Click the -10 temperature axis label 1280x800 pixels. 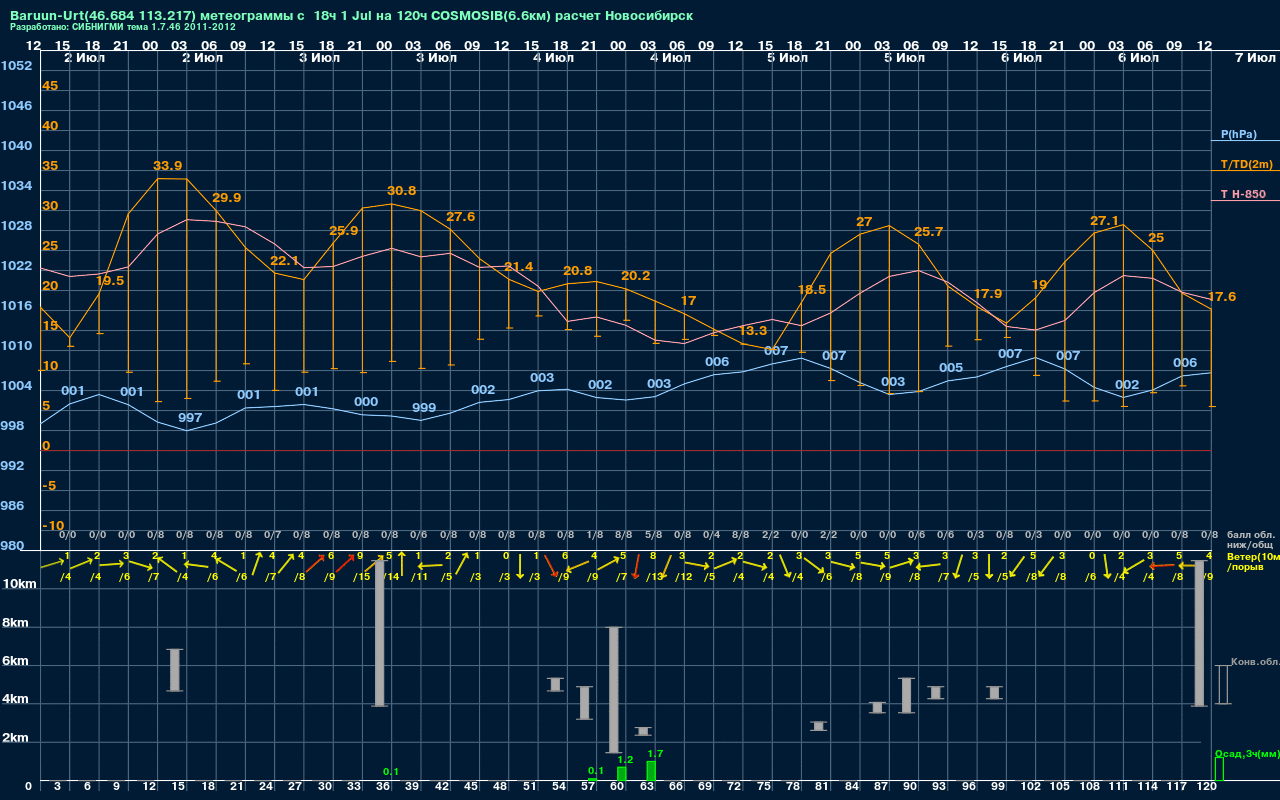click(53, 526)
